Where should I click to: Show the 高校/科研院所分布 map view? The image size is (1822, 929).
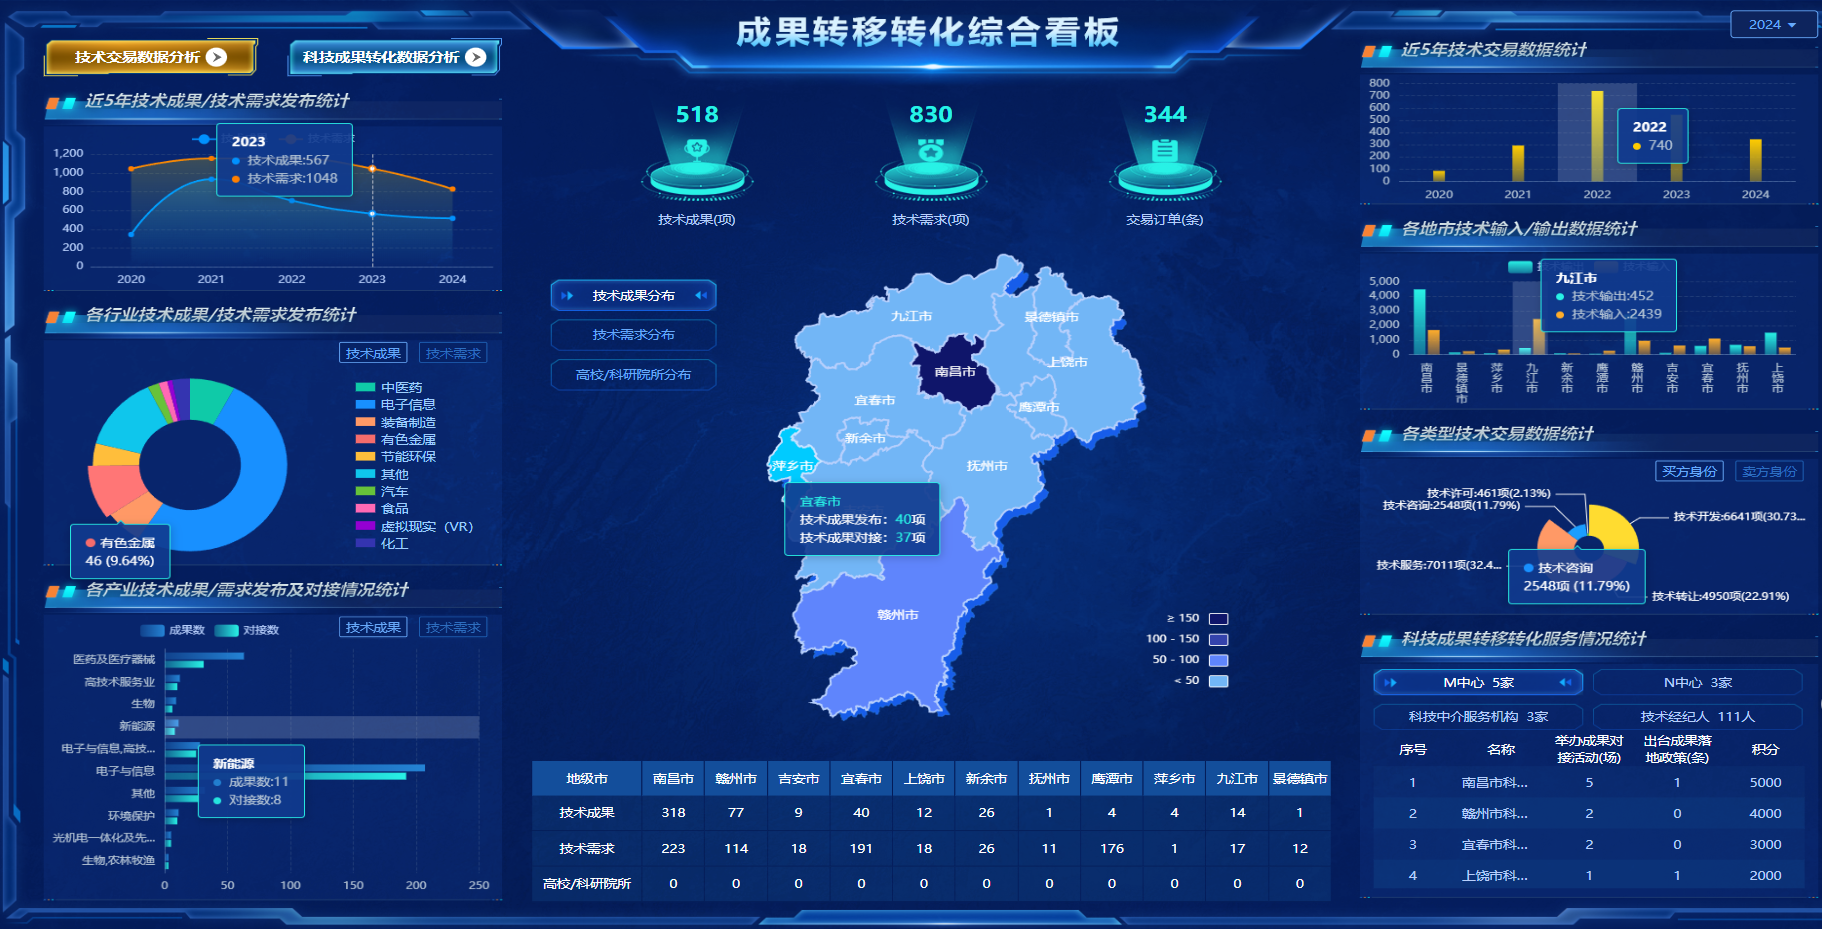click(633, 375)
